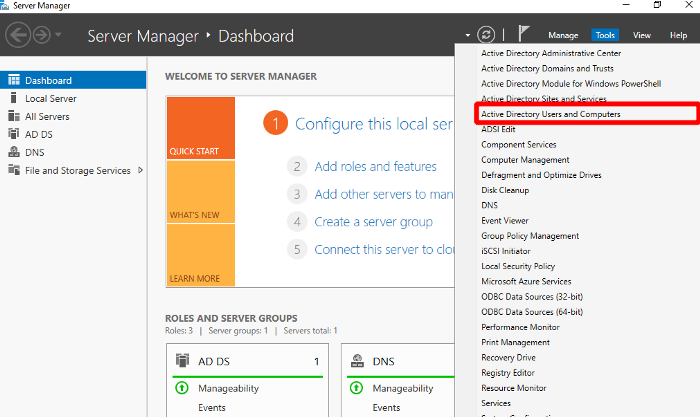Click Events in the DNS tile

(x=387, y=408)
